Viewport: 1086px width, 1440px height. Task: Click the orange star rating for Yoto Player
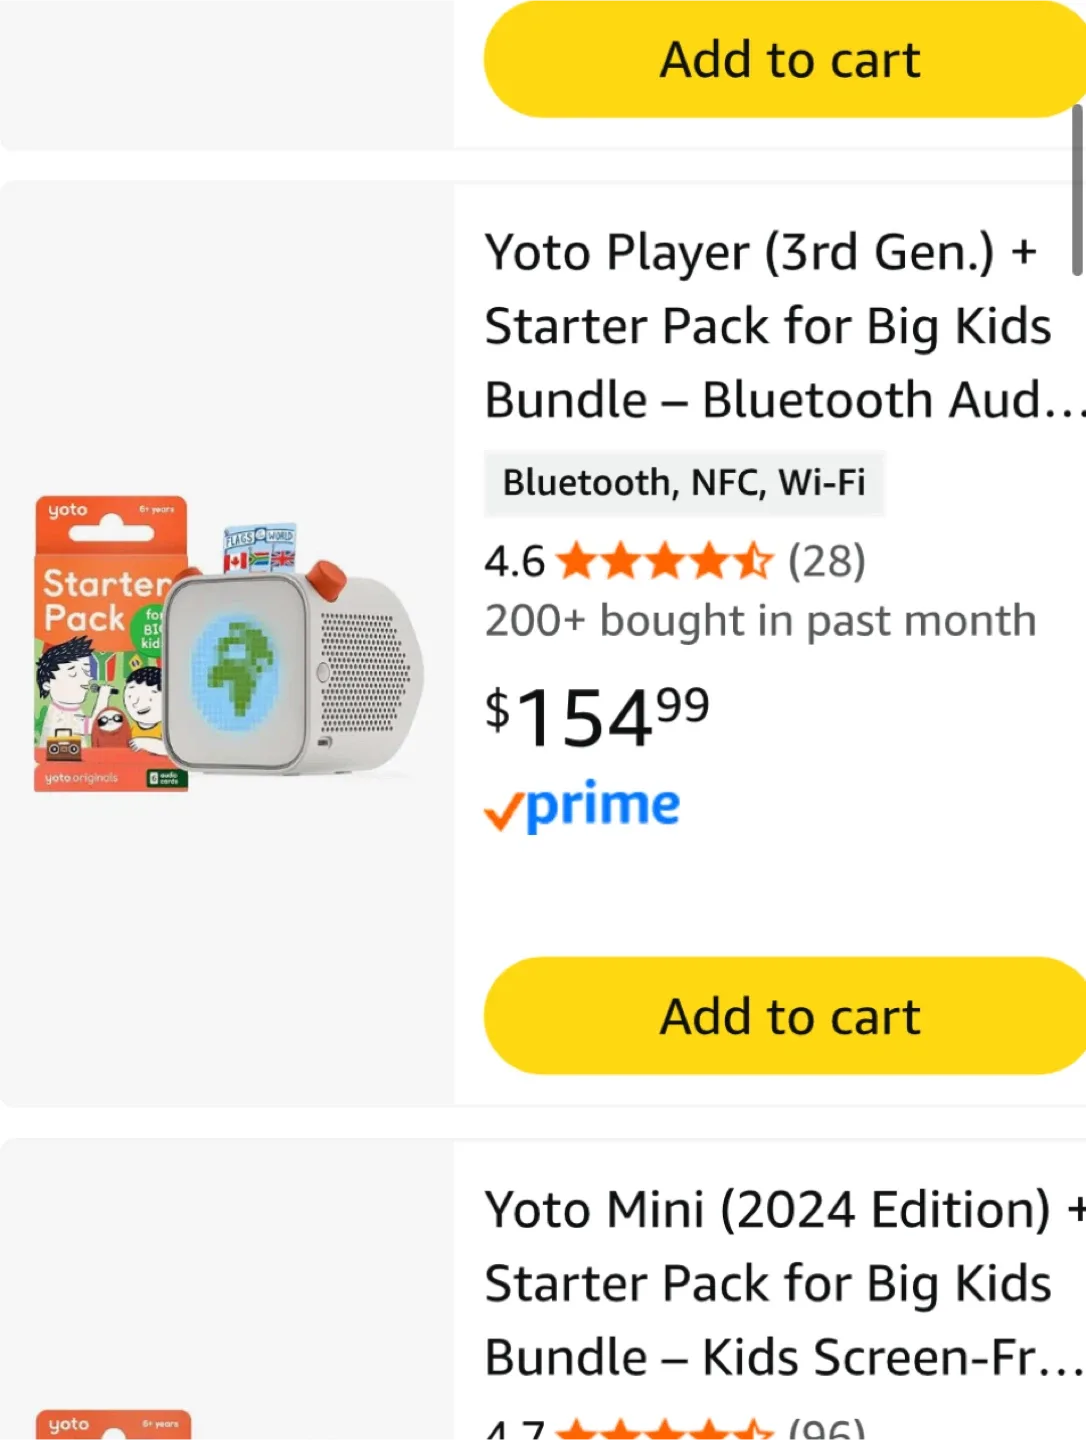665,562
